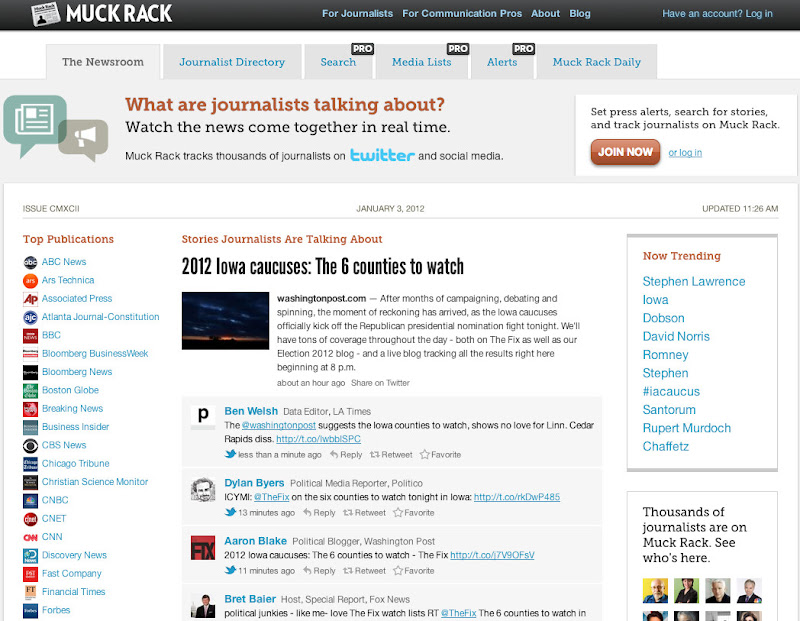The image size is (800, 621).
Task: Click the story's night sky thumbnail
Action: [x=225, y=320]
